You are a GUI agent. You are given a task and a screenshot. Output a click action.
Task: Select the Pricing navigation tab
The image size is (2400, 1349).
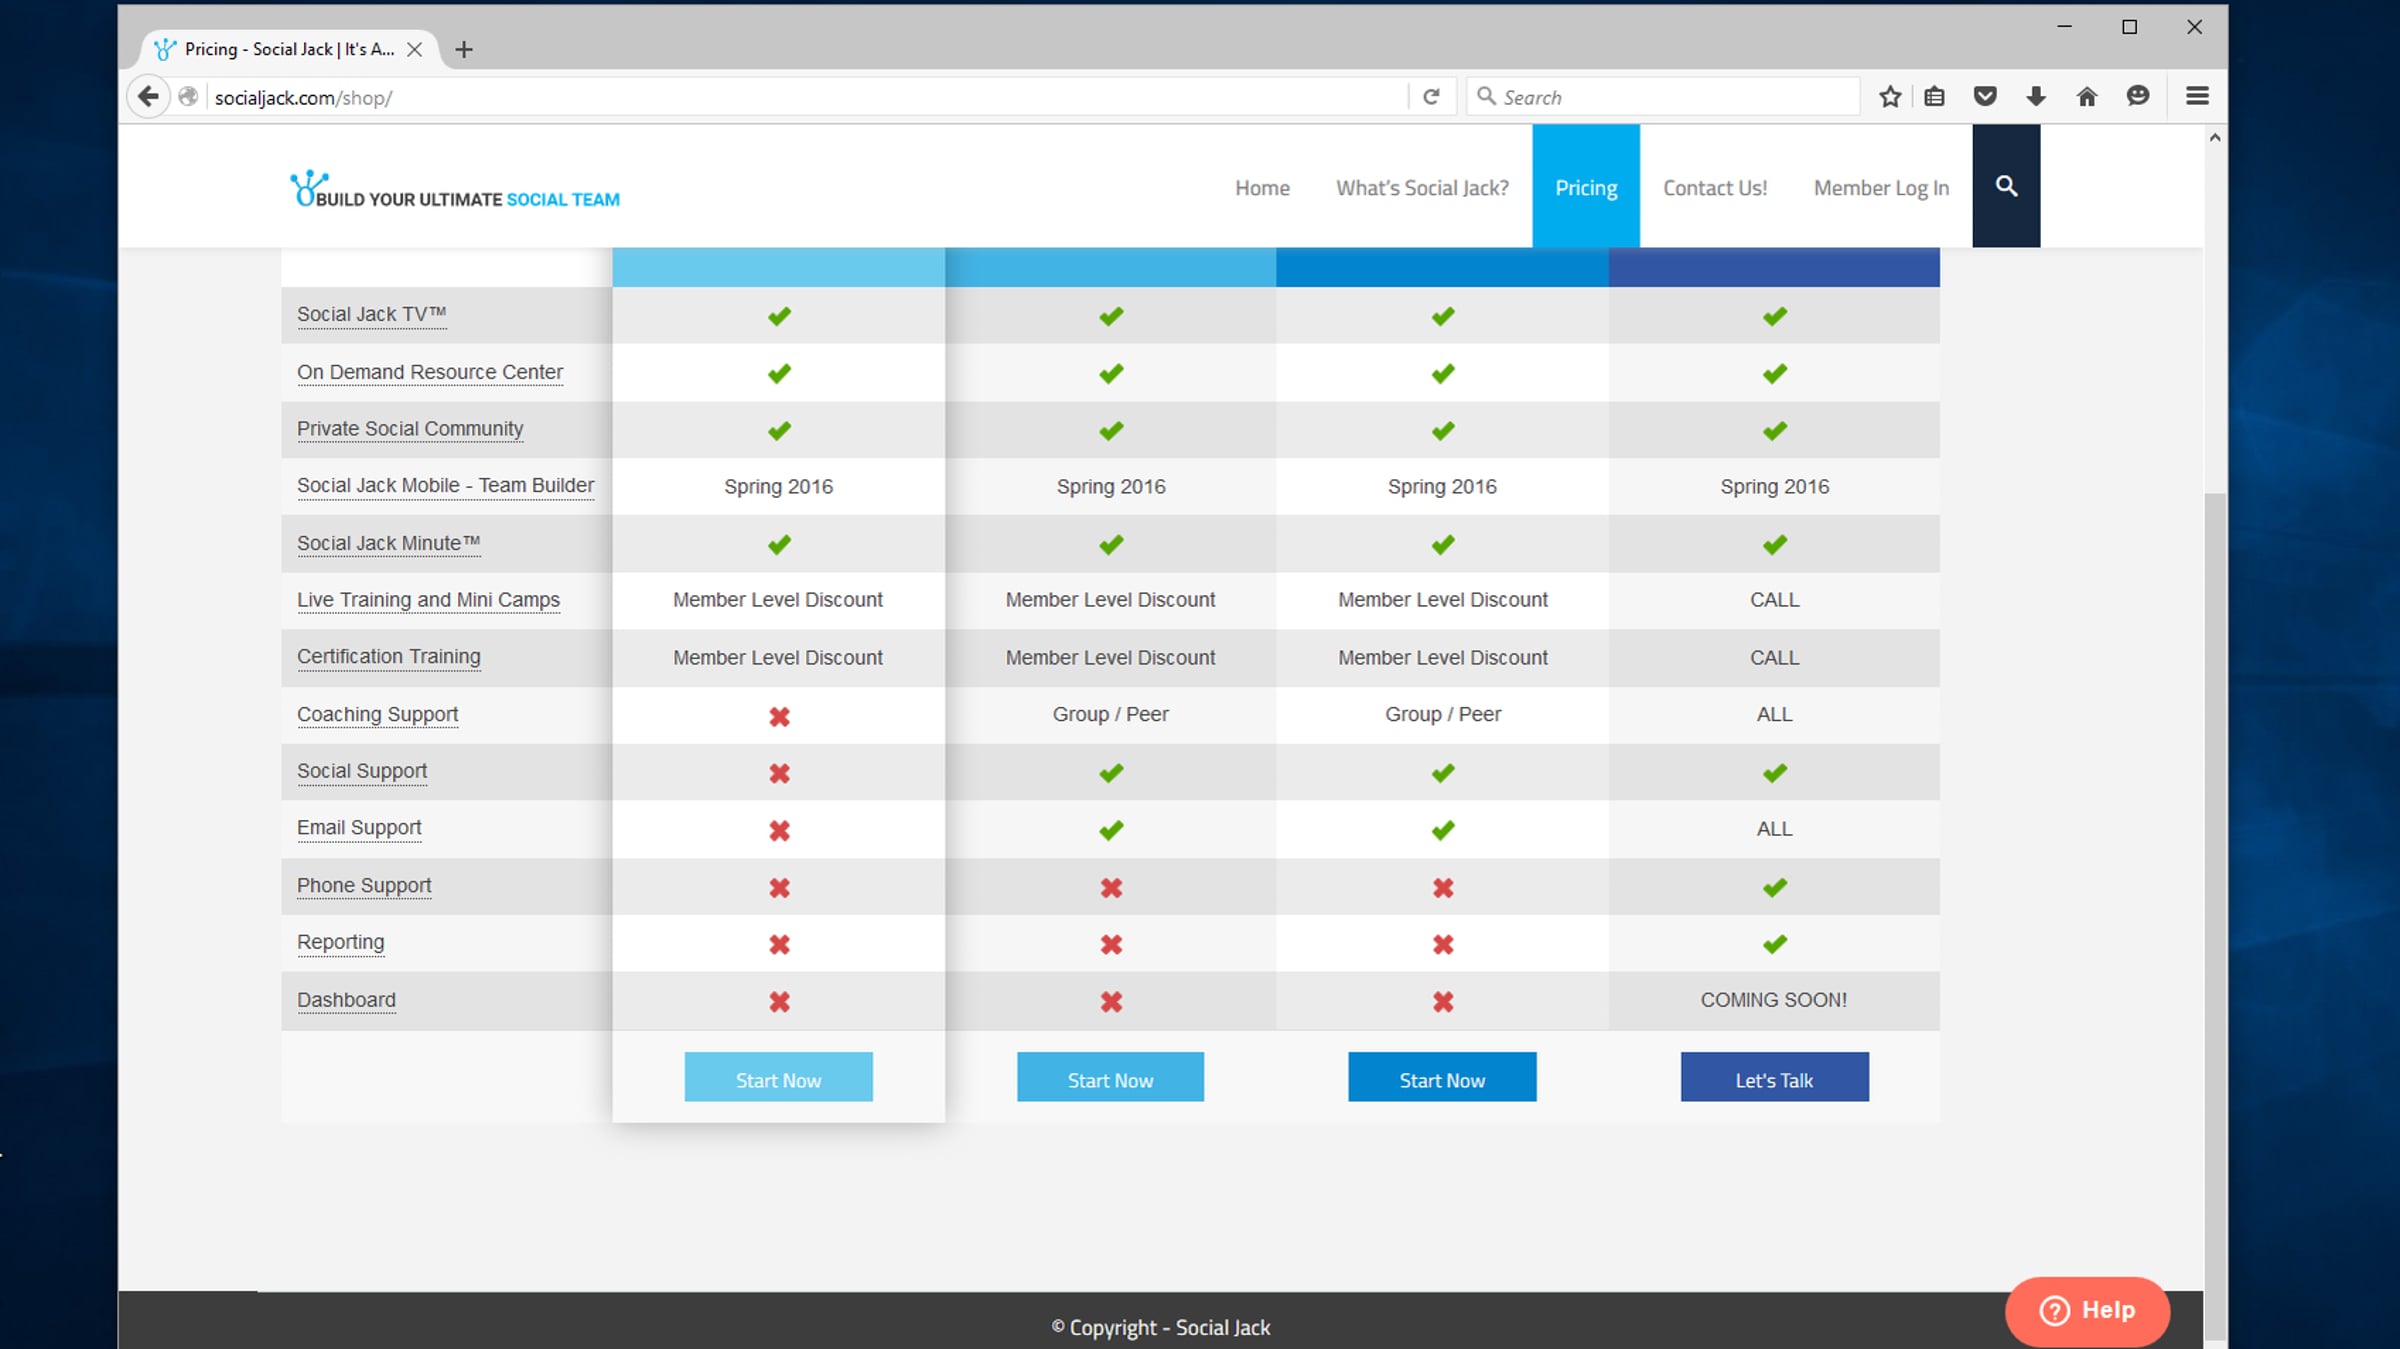[1585, 188]
